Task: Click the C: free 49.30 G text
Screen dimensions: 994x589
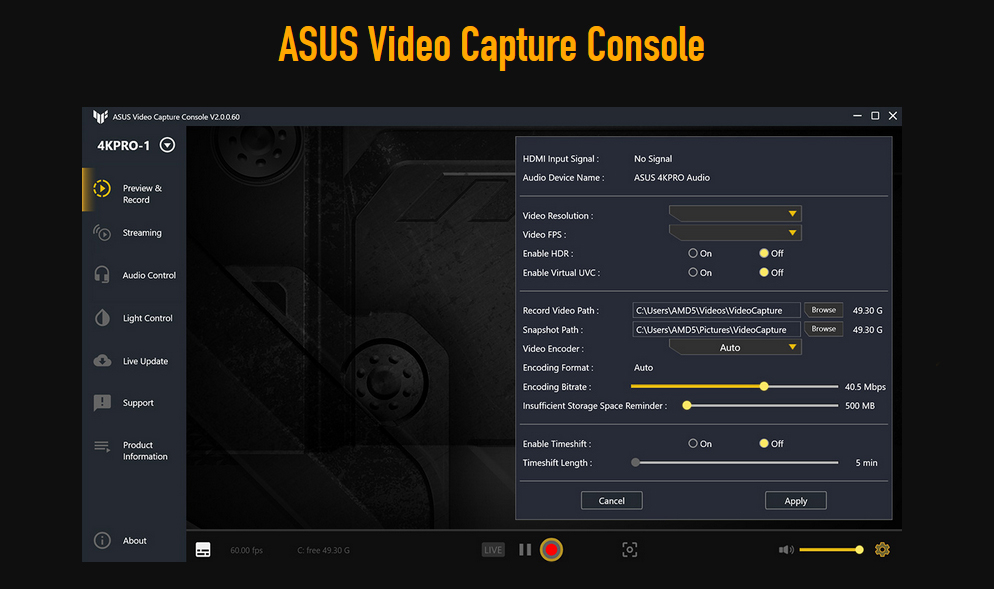Action: pyautogui.click(x=323, y=550)
